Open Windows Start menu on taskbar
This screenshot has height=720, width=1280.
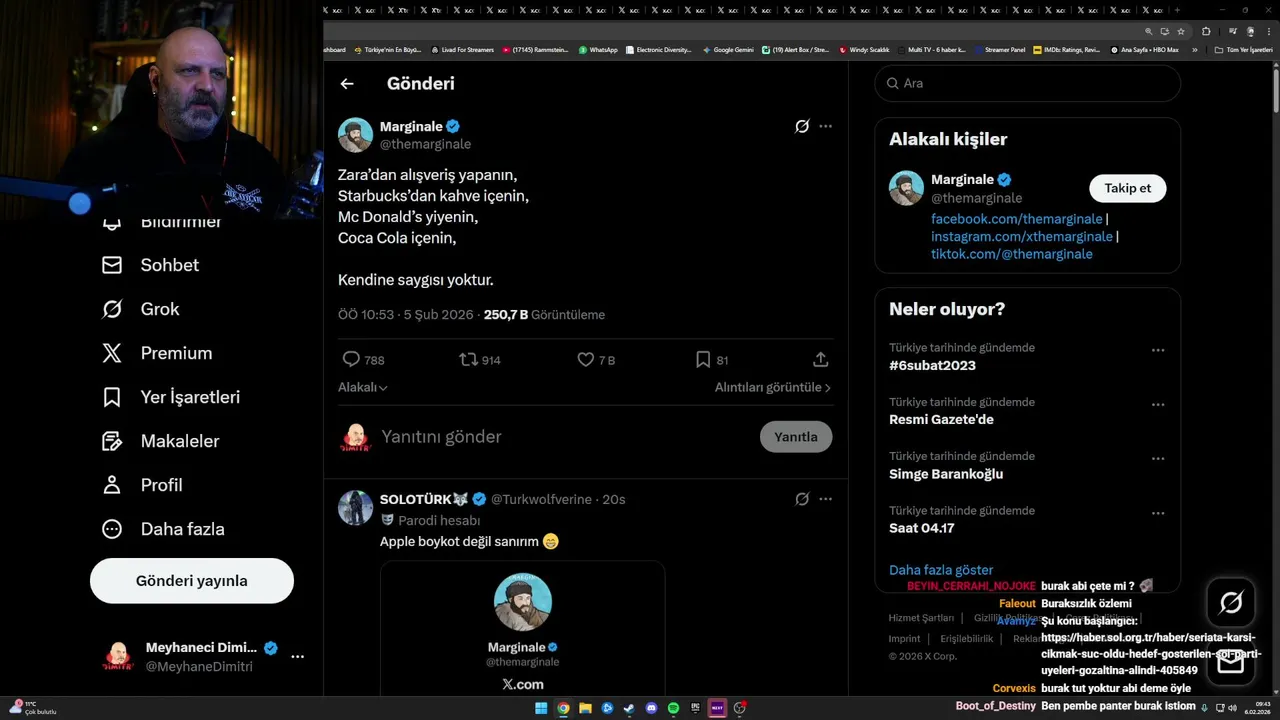point(541,708)
